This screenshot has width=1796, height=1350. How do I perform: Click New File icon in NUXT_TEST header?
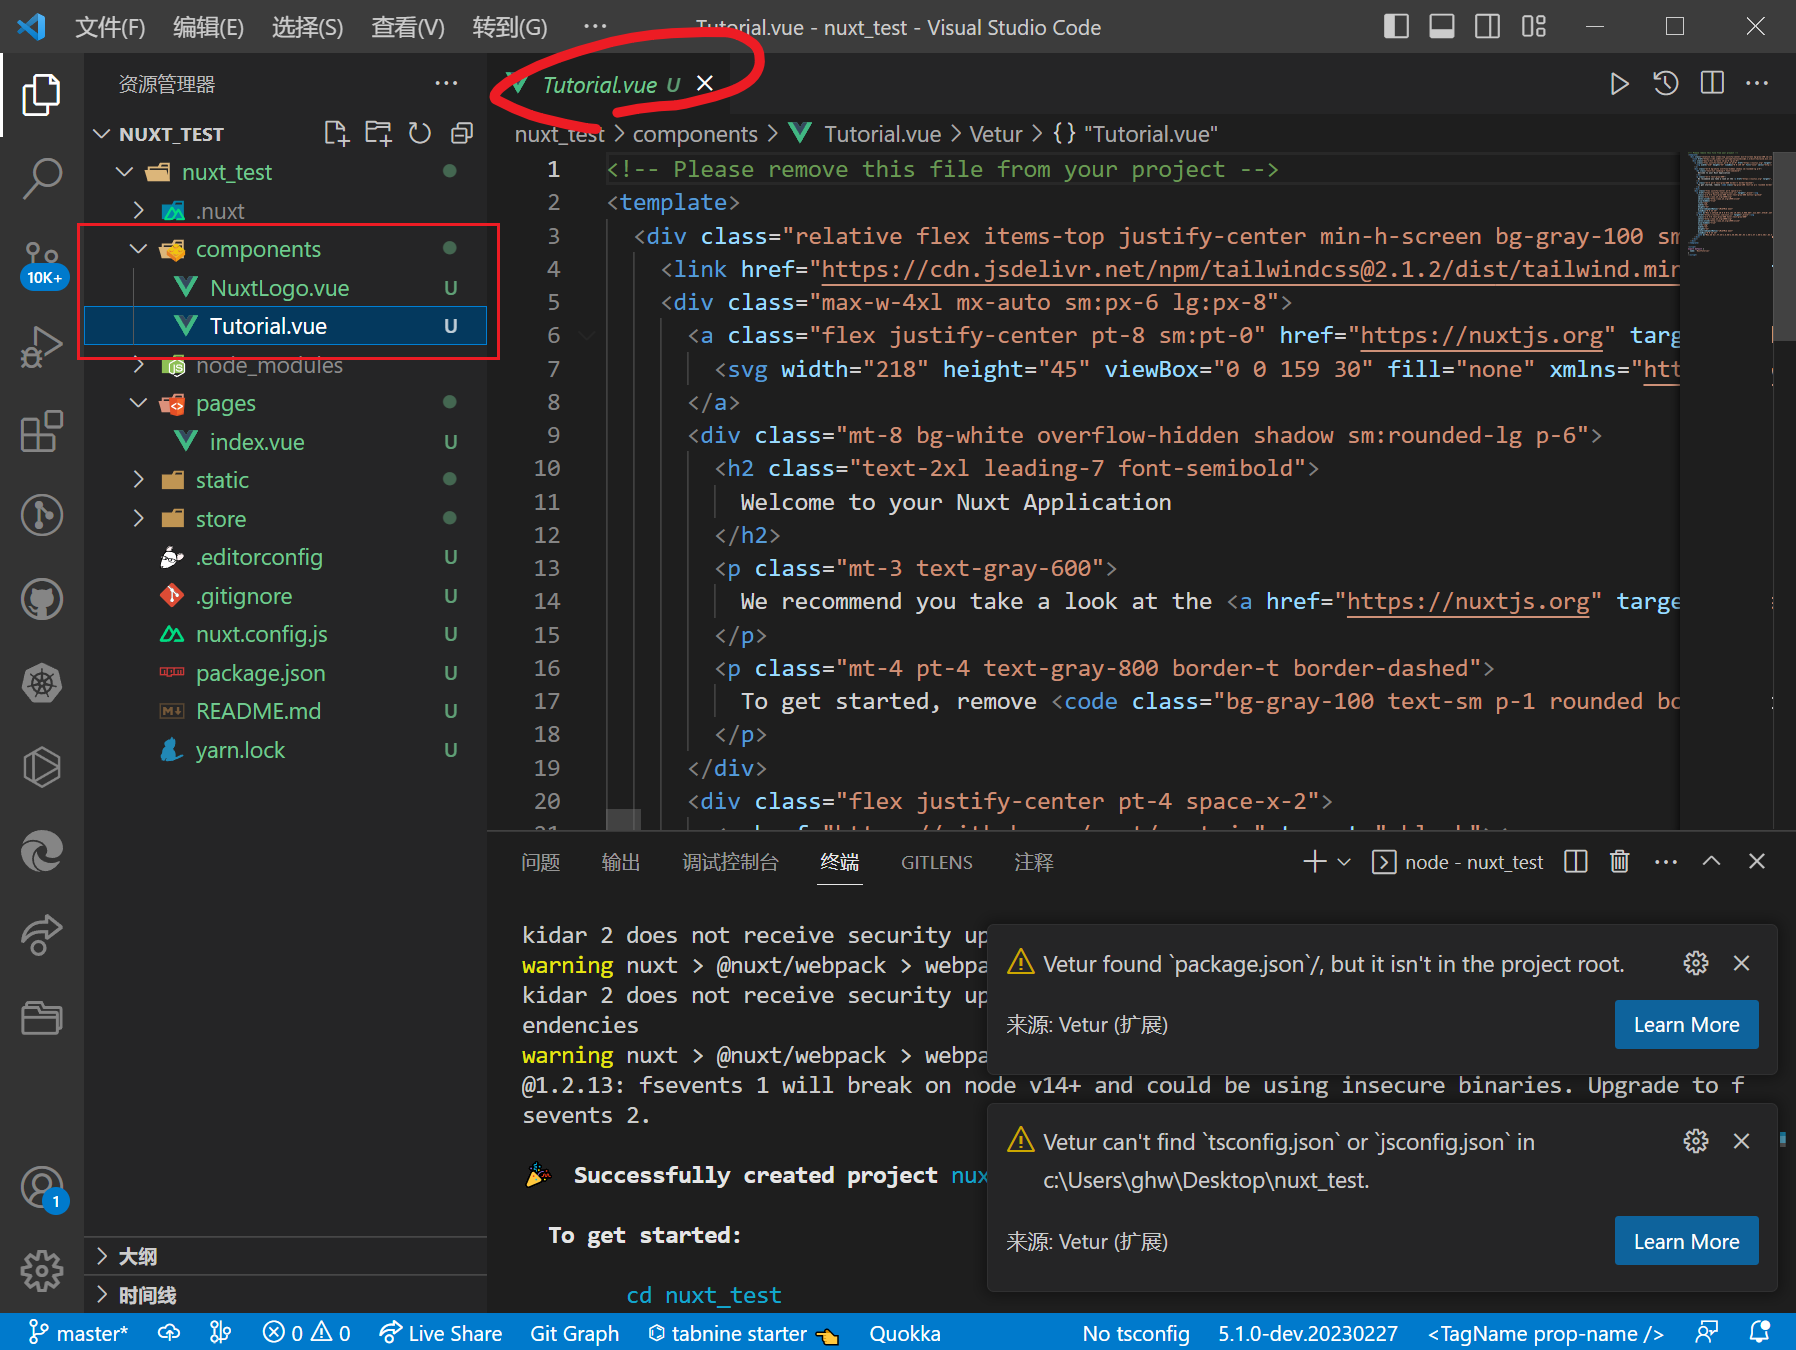(x=336, y=133)
